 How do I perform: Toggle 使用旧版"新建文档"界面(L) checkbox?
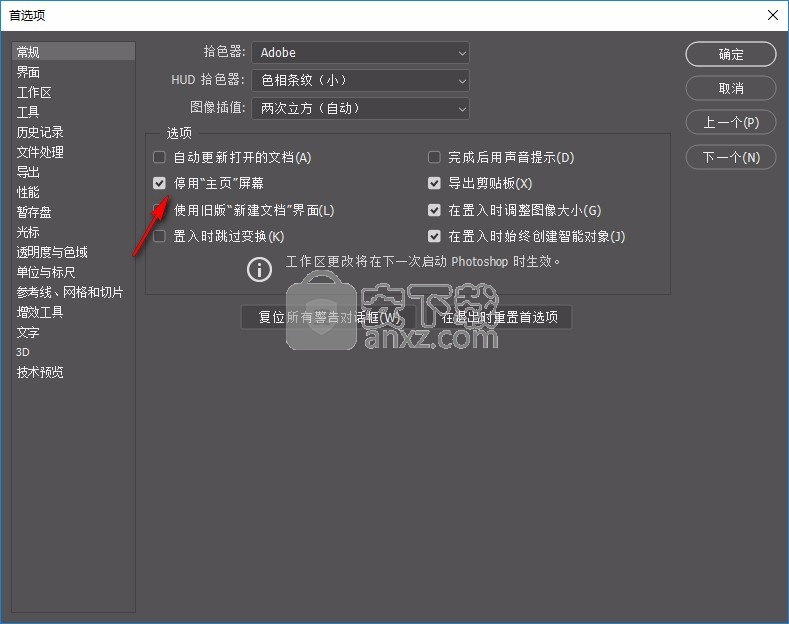(x=160, y=210)
